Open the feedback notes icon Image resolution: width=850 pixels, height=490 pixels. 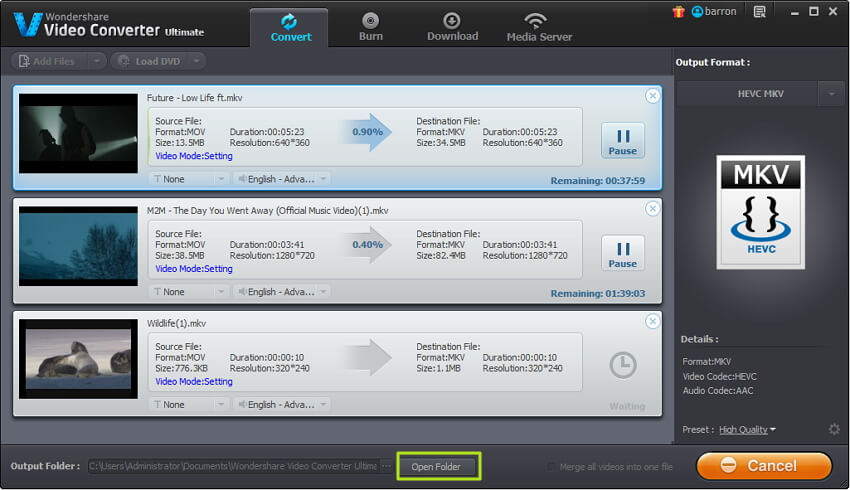click(759, 11)
